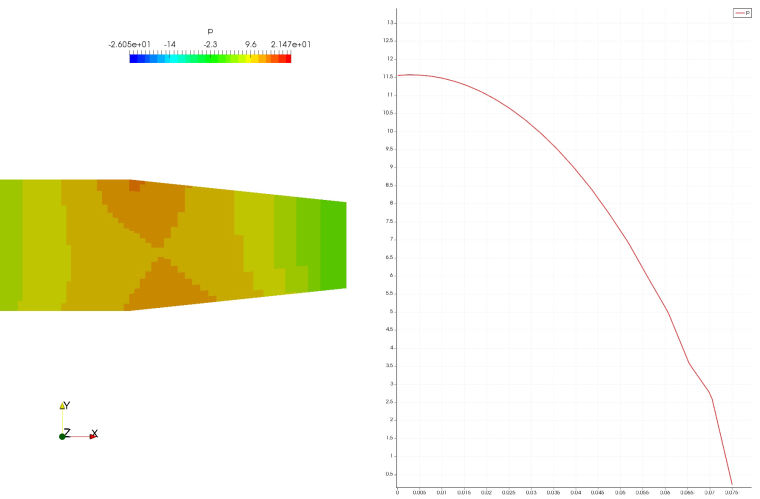Pick the bright green outlet region of nozzle
Image resolution: width=760 pixels, height=499 pixels.
(x=333, y=245)
